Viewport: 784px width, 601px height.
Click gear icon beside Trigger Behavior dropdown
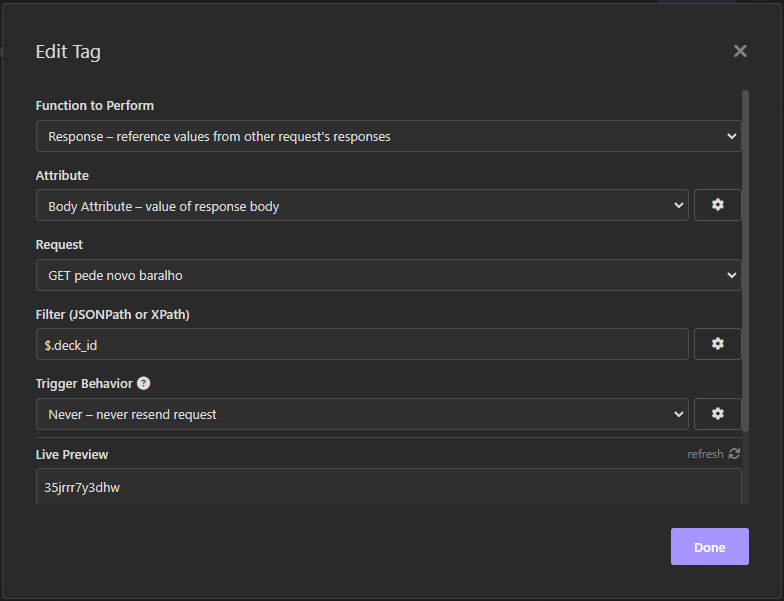[x=718, y=414]
